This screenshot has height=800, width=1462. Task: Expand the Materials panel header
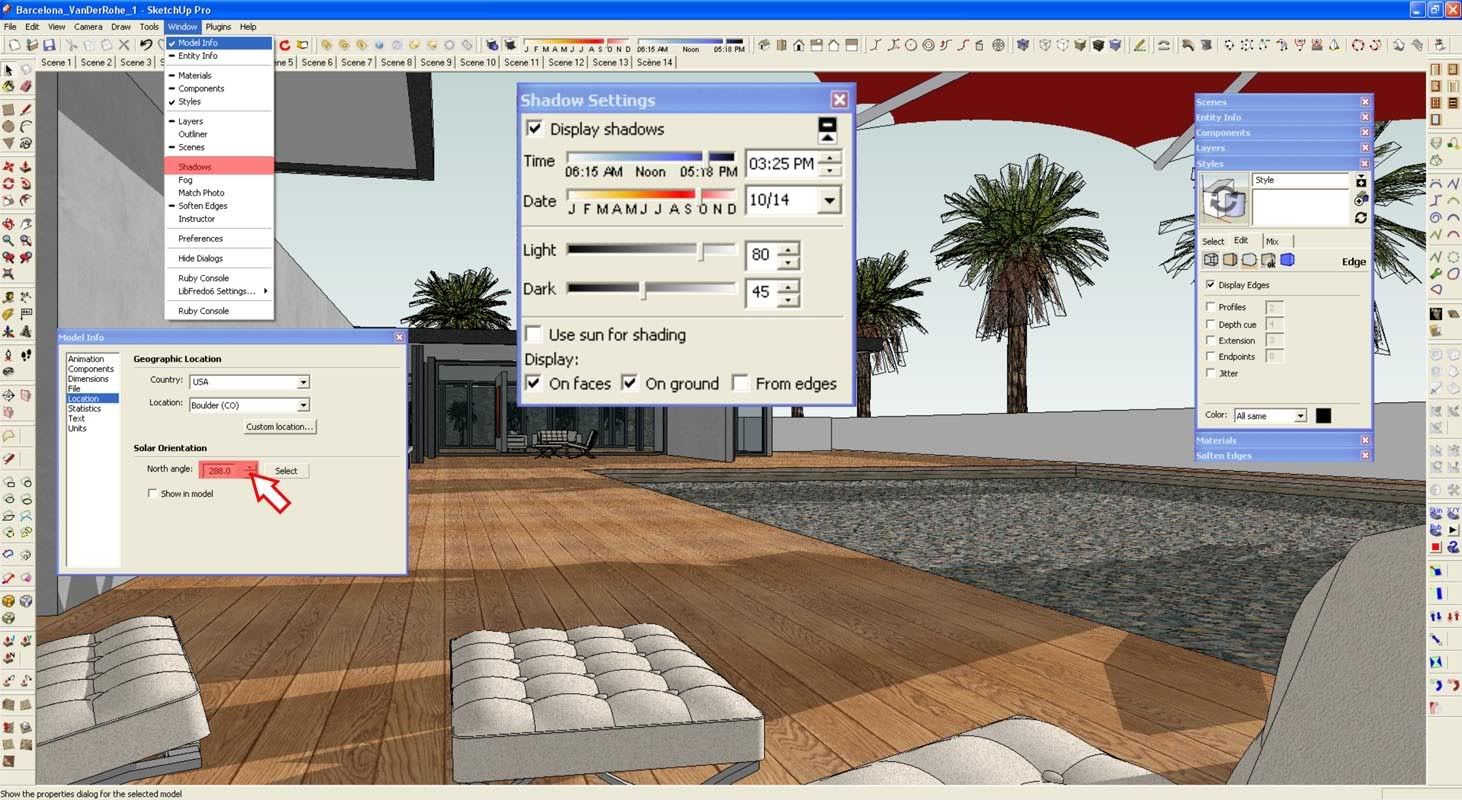1283,440
